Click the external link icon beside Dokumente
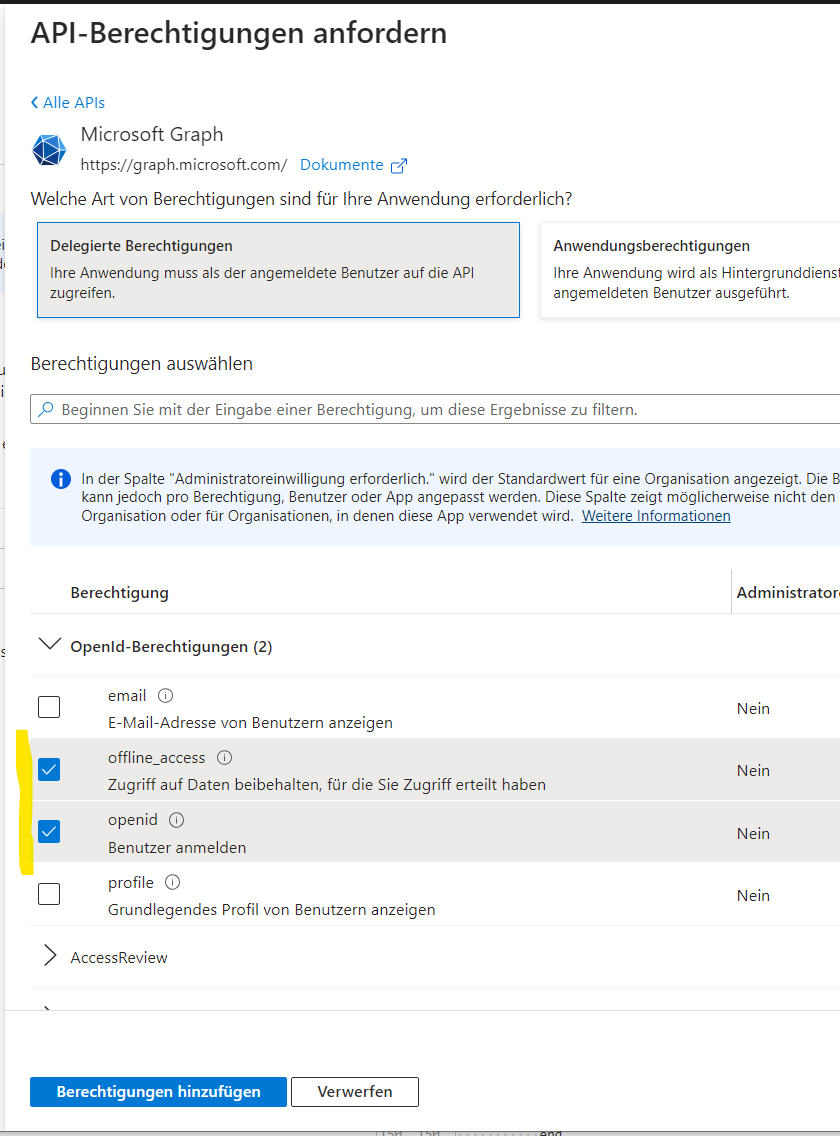This screenshot has width=840, height=1136. click(x=399, y=165)
